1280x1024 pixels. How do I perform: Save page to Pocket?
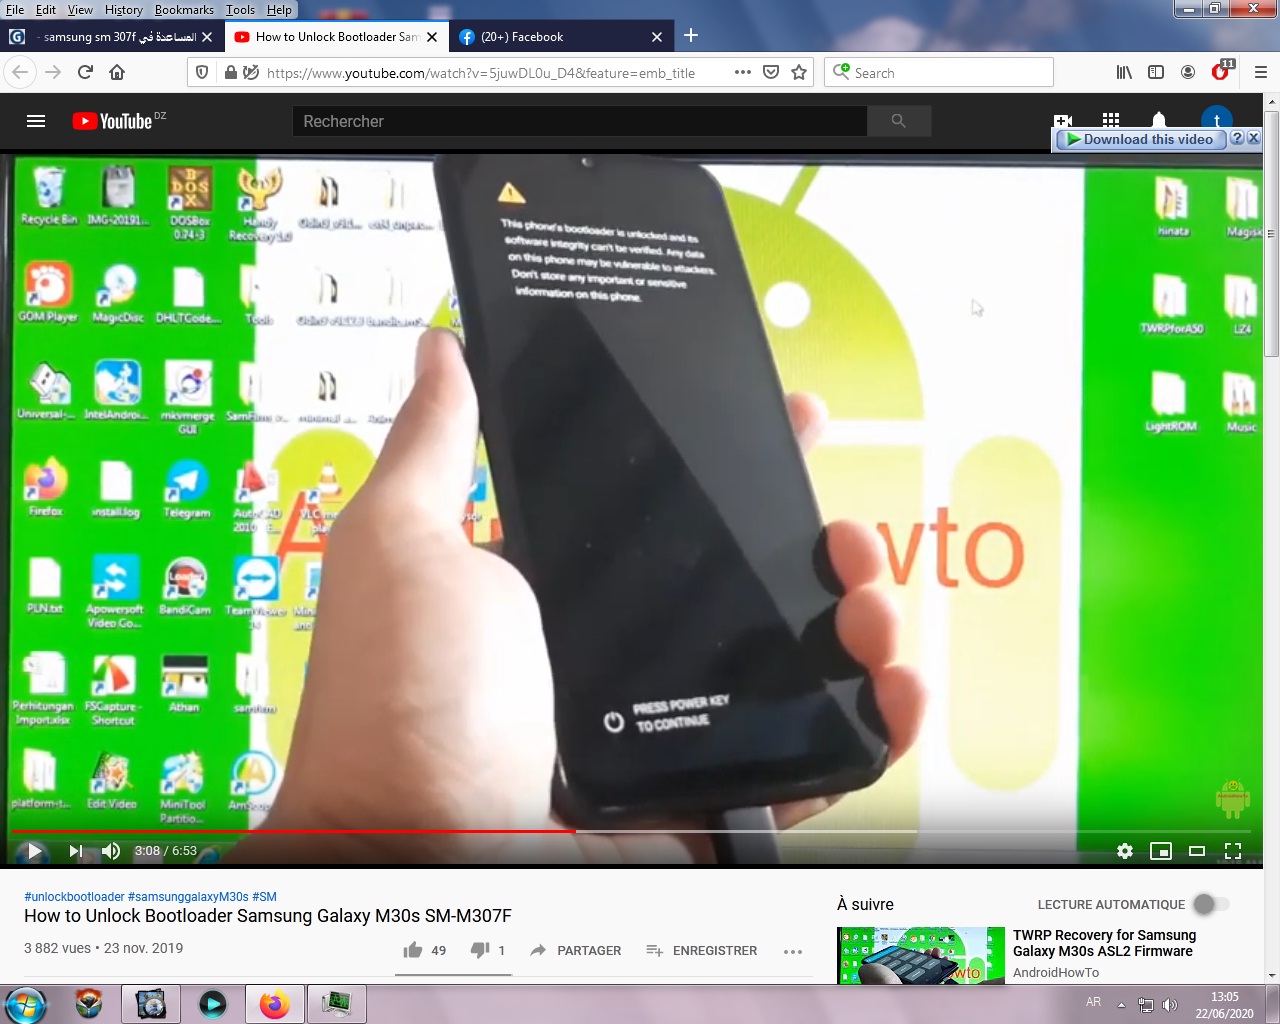771,72
